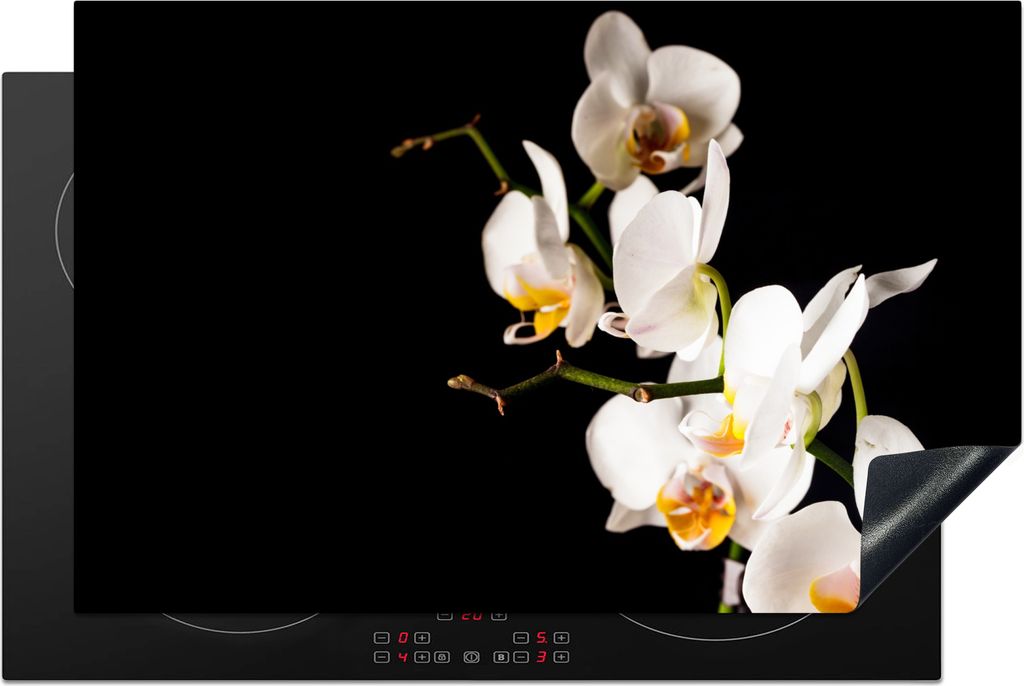
Task: Tap the plus button beside the 5 display
Action: tap(561, 638)
